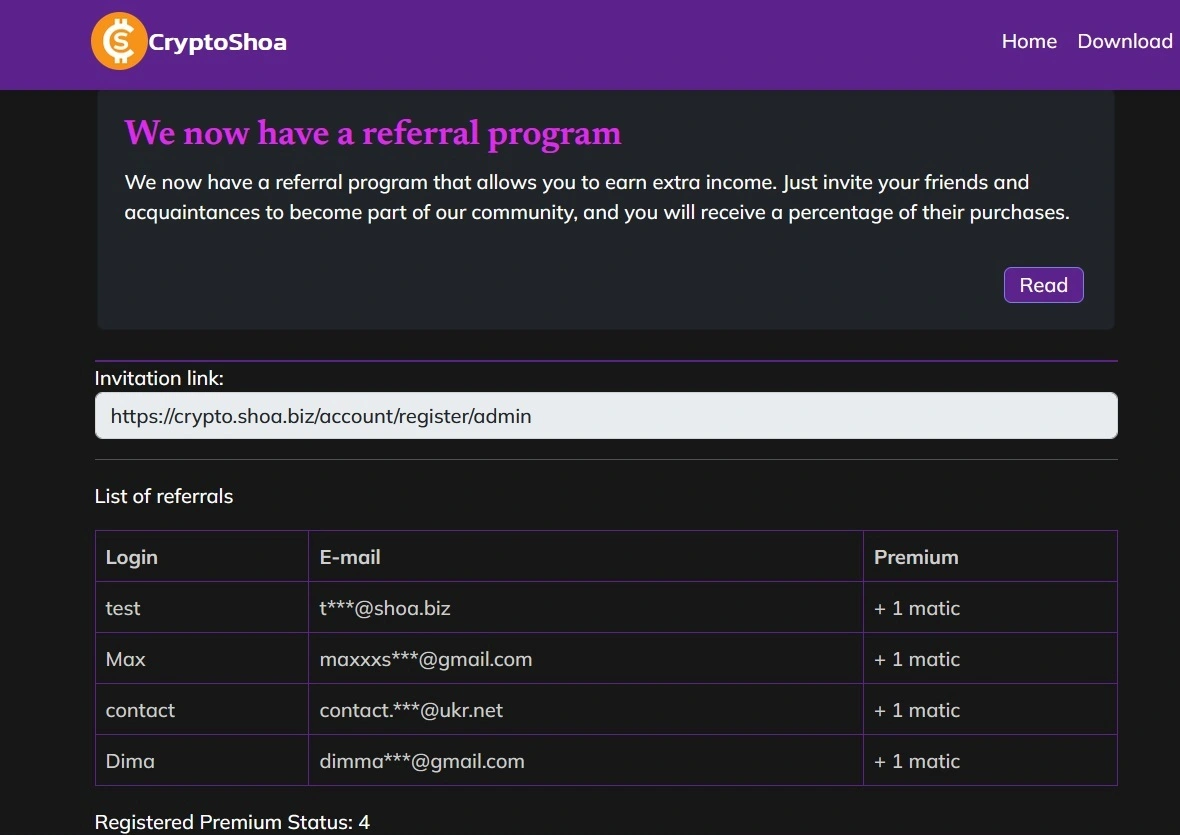
Task: Click the CryptoShoa brand name text
Action: click(x=217, y=42)
